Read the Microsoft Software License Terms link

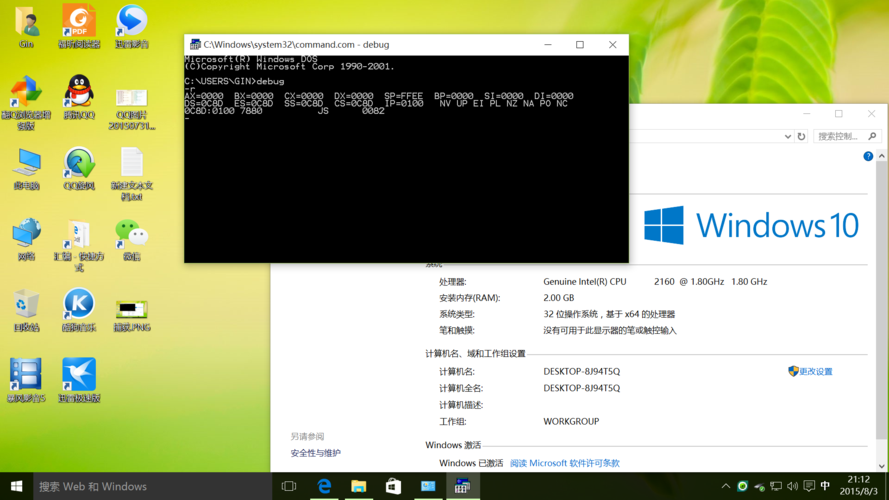(565, 463)
